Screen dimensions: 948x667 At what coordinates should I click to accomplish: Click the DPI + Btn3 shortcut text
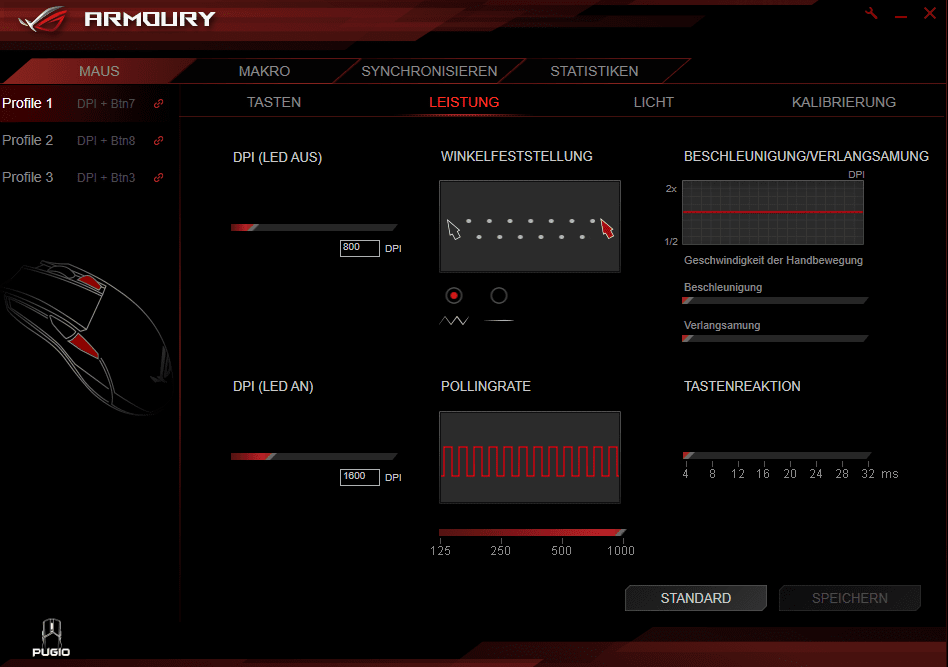(x=106, y=177)
